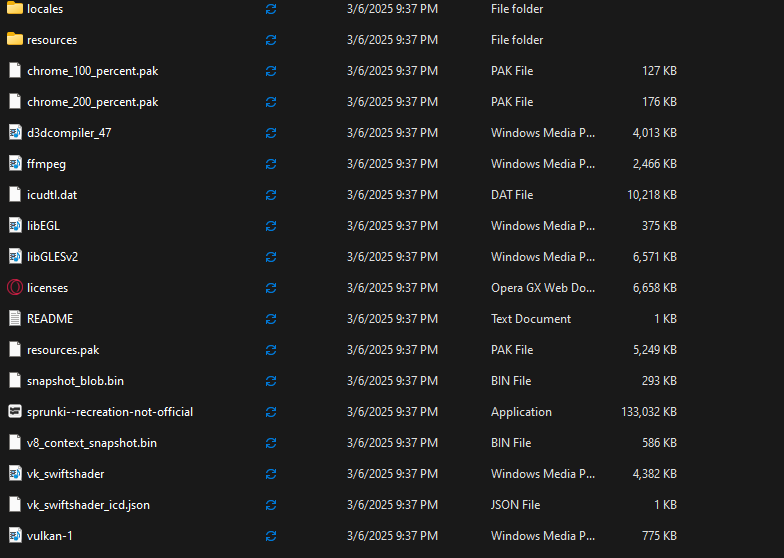This screenshot has width=784, height=558.
Task: Click the resources folder icon
Action: click(14, 40)
